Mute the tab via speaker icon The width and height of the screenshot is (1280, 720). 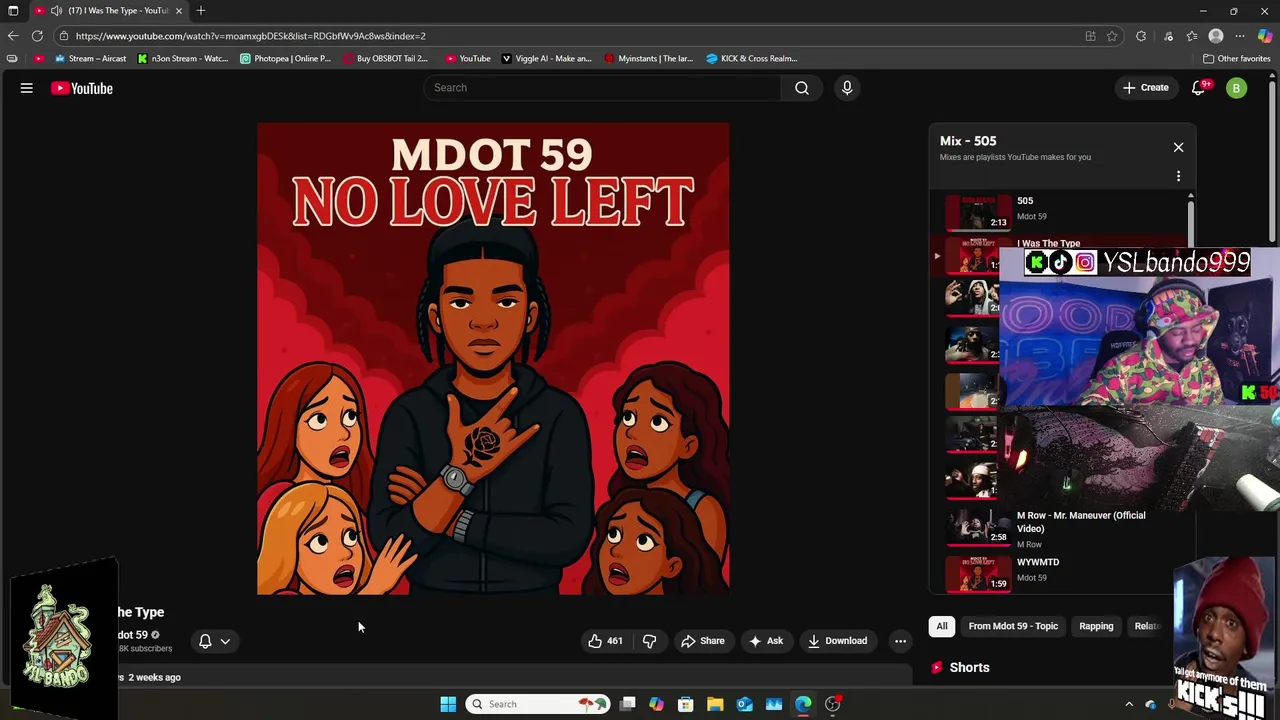click(56, 10)
